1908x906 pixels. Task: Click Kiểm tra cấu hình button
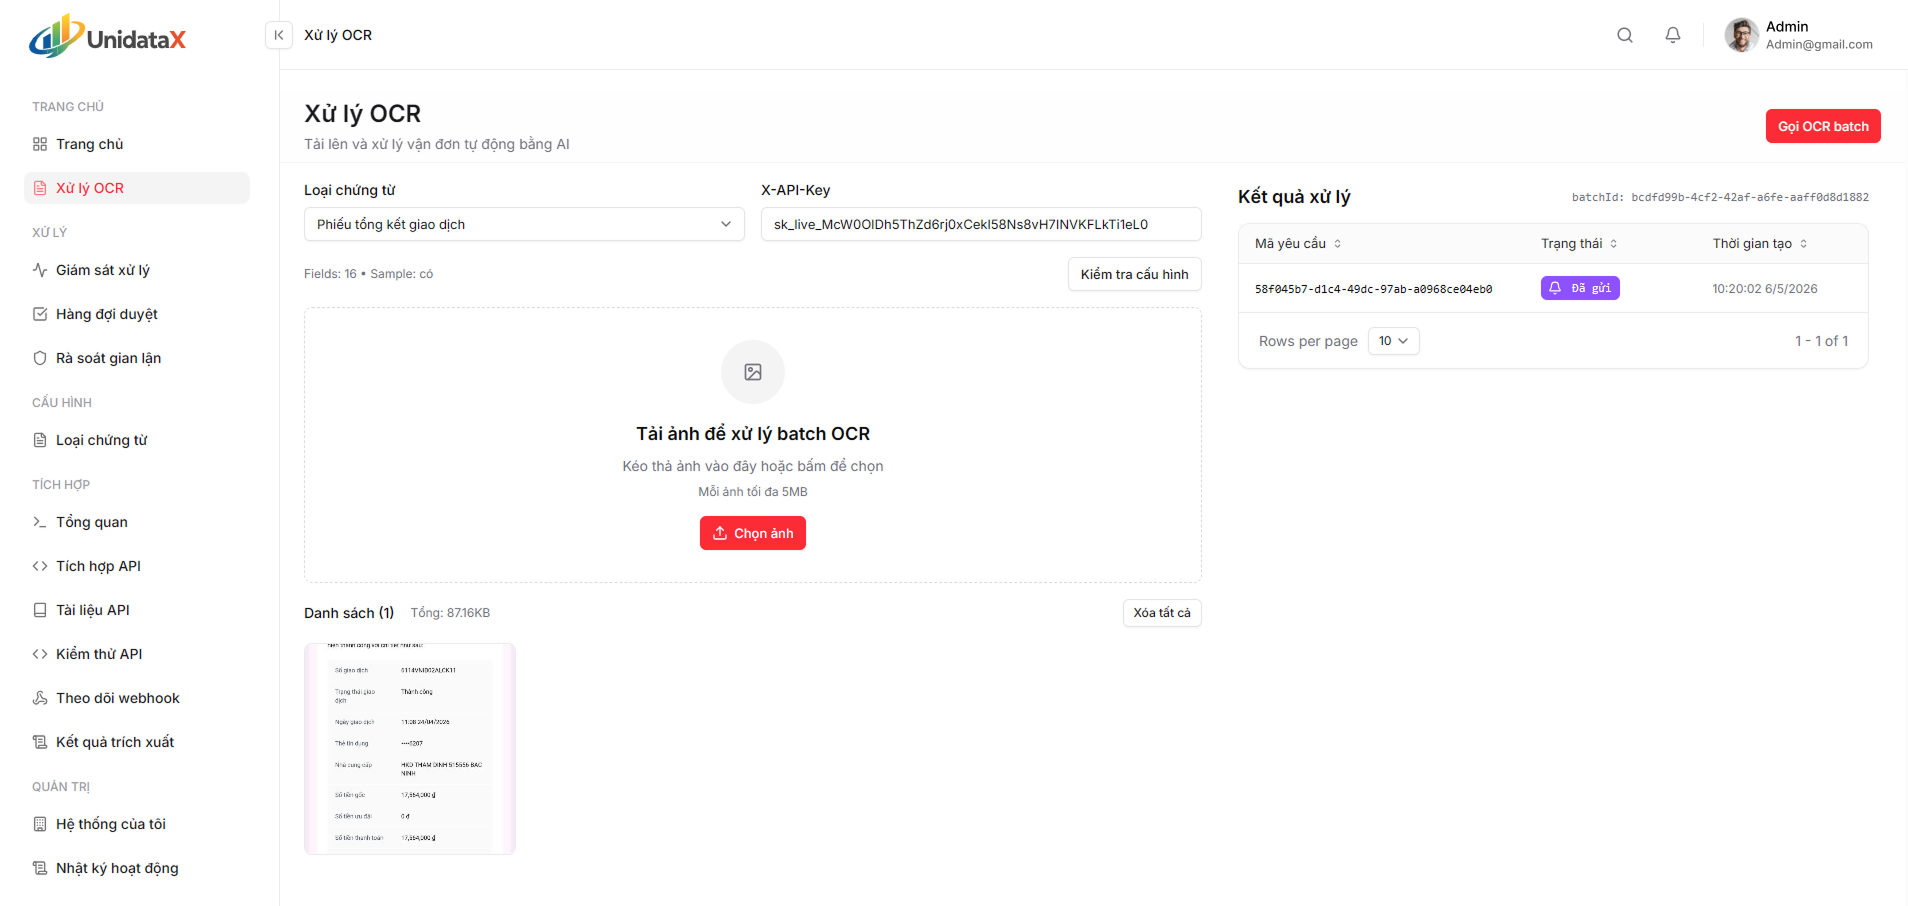click(x=1134, y=274)
